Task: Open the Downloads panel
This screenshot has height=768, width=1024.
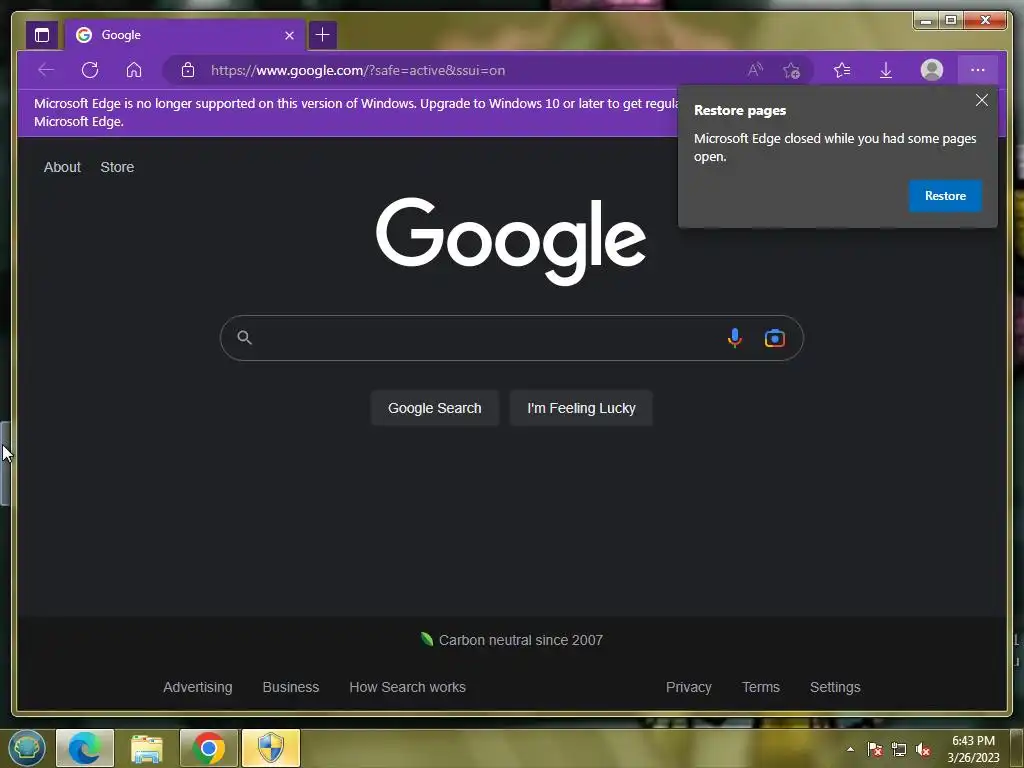Action: (x=886, y=70)
